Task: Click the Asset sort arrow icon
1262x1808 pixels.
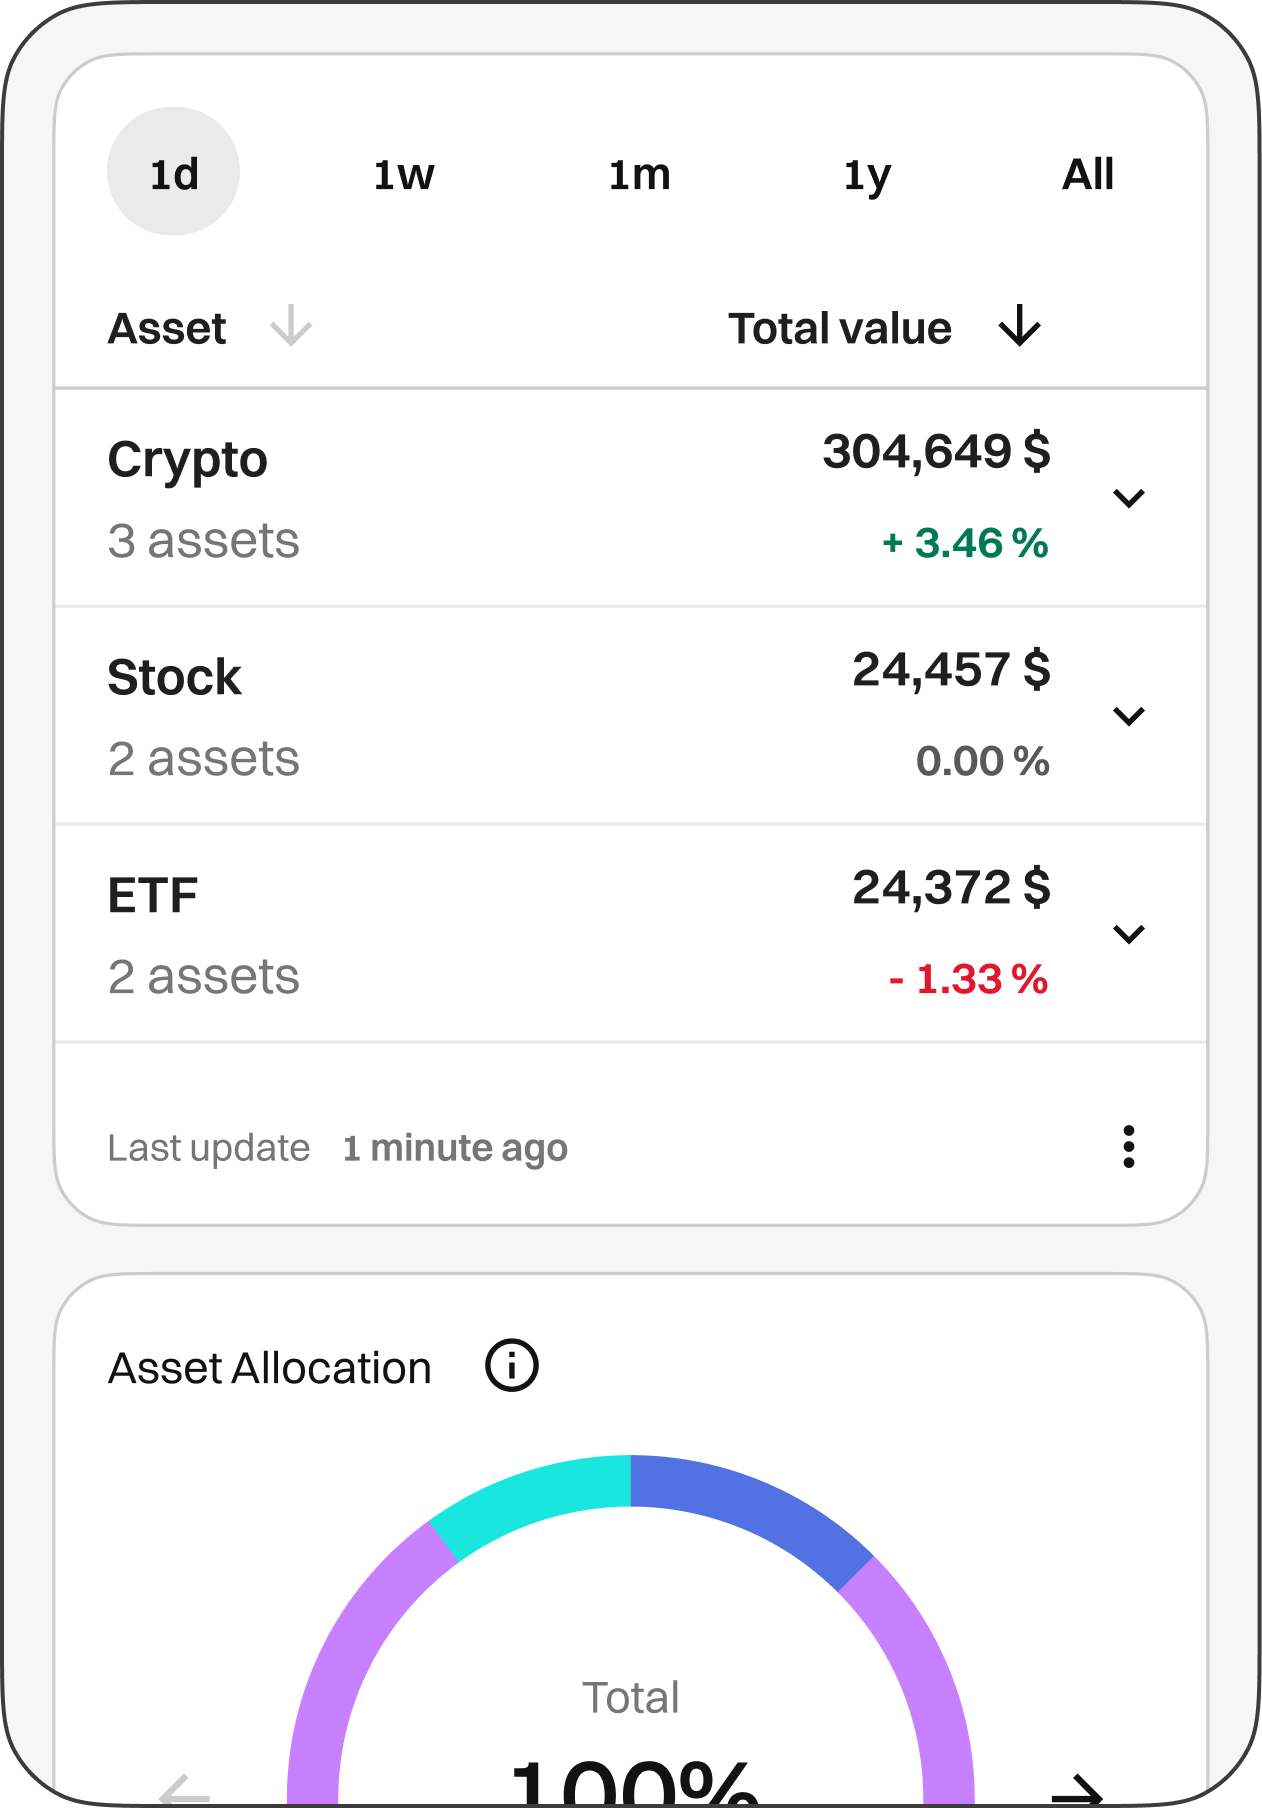Action: click(x=291, y=327)
